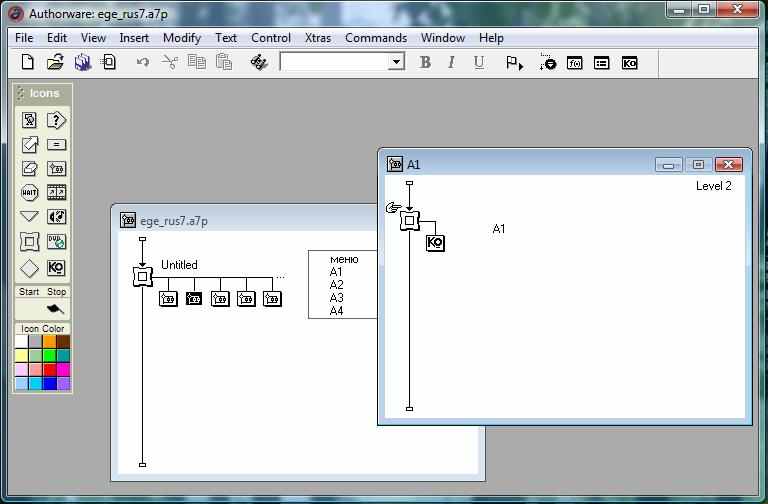Click the New file toolbar icon

coord(28,62)
